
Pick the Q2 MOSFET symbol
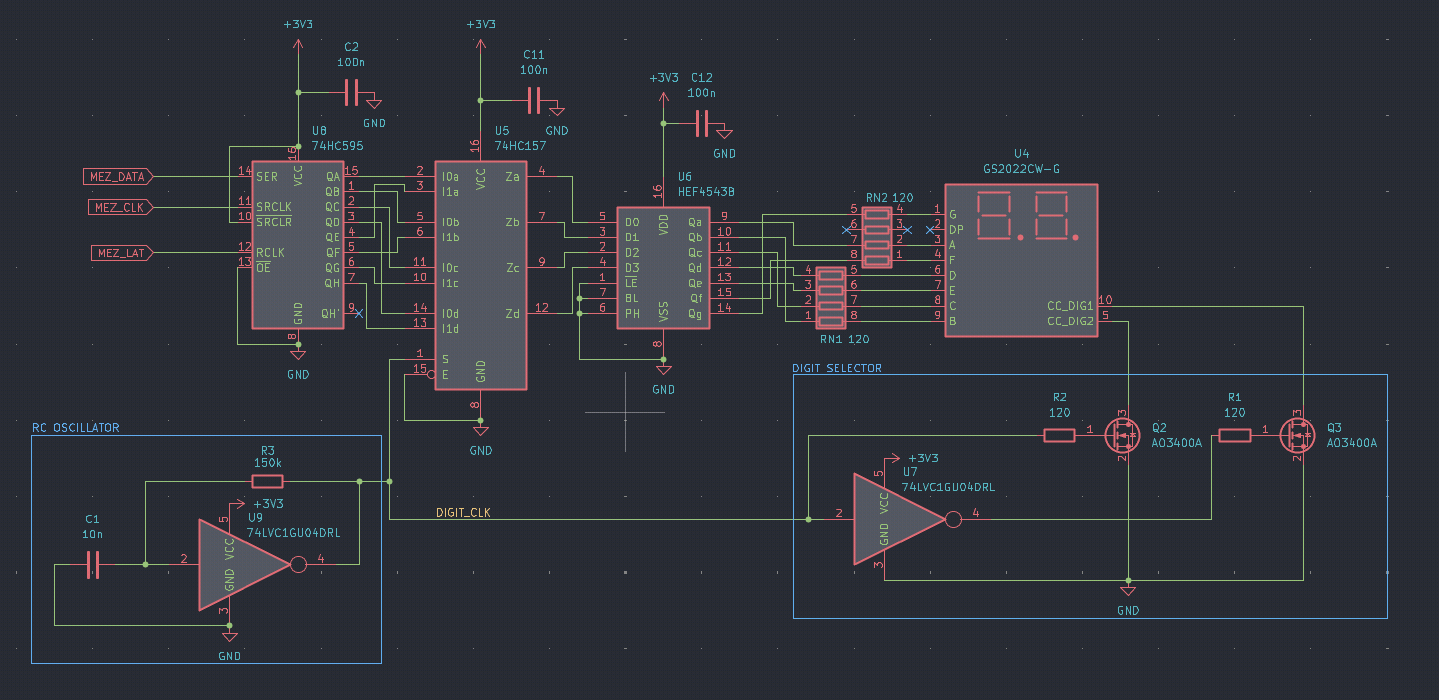pyautogui.click(x=1123, y=435)
